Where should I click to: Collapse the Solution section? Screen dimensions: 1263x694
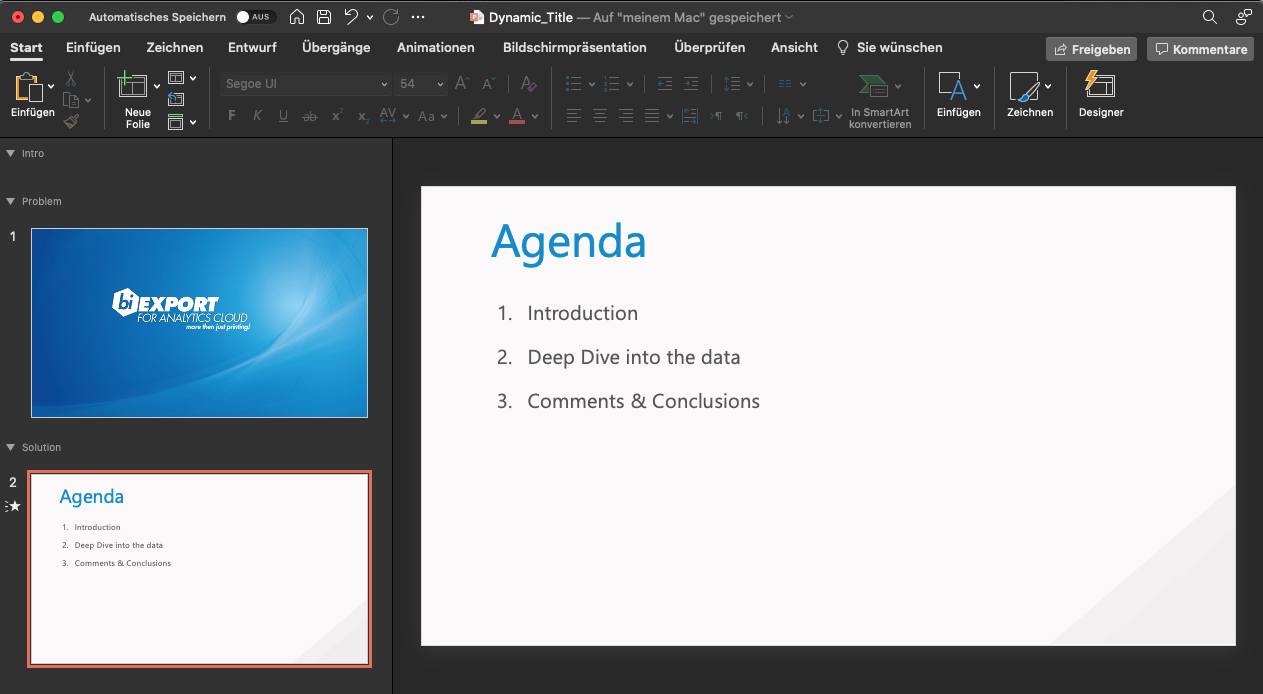[x=10, y=447]
